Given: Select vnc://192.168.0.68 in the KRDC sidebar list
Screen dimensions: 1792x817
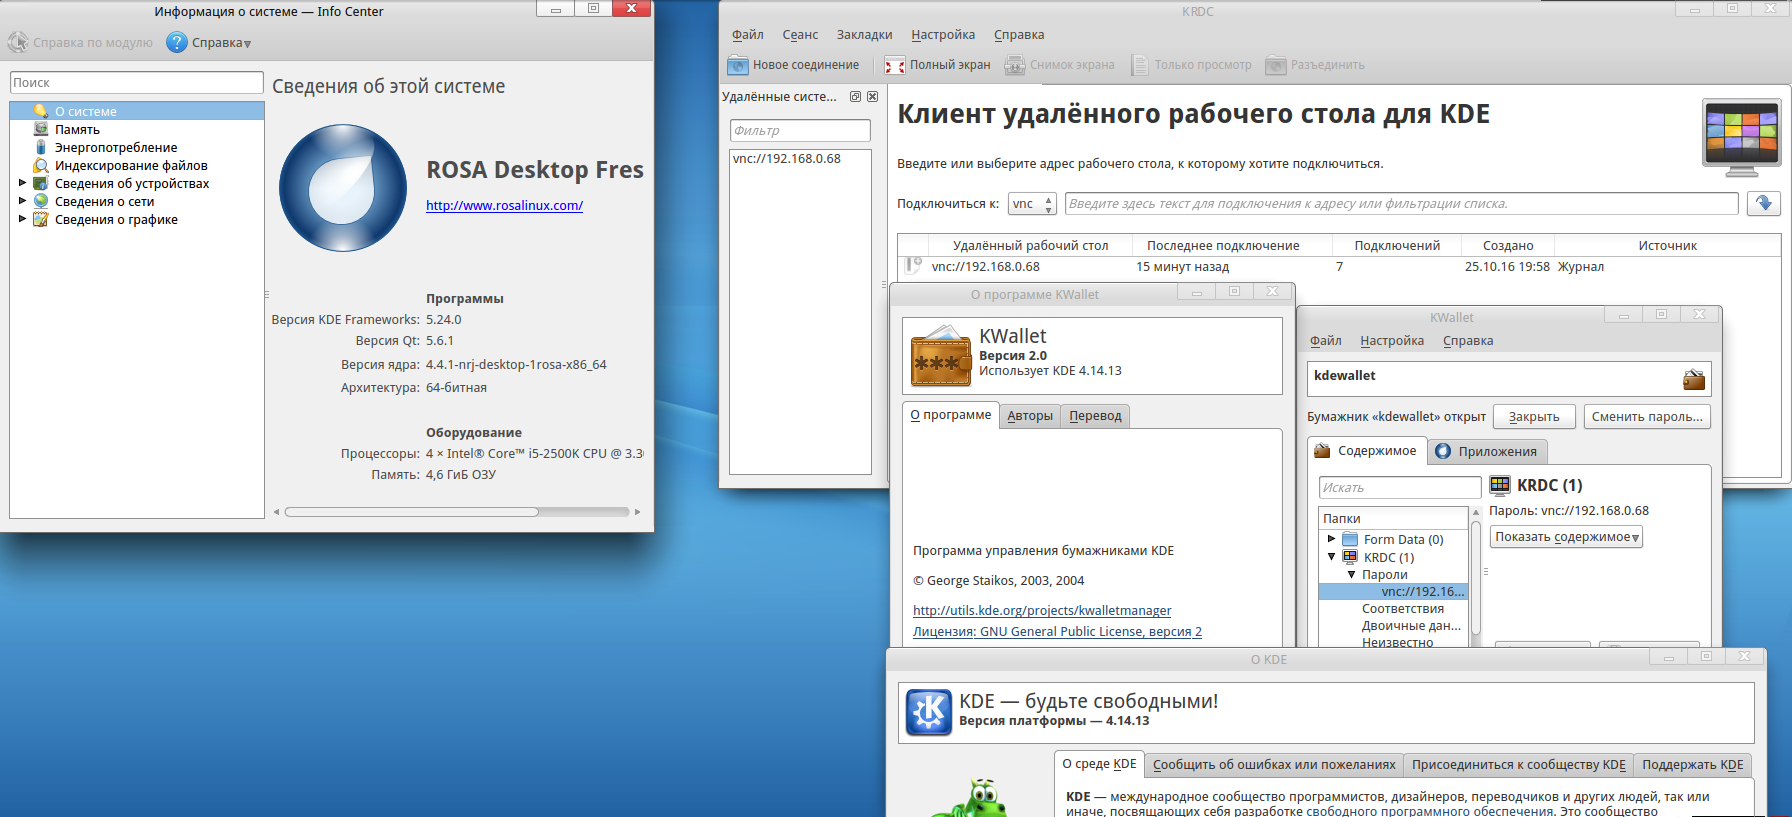Looking at the screenshot, I should 787,159.
